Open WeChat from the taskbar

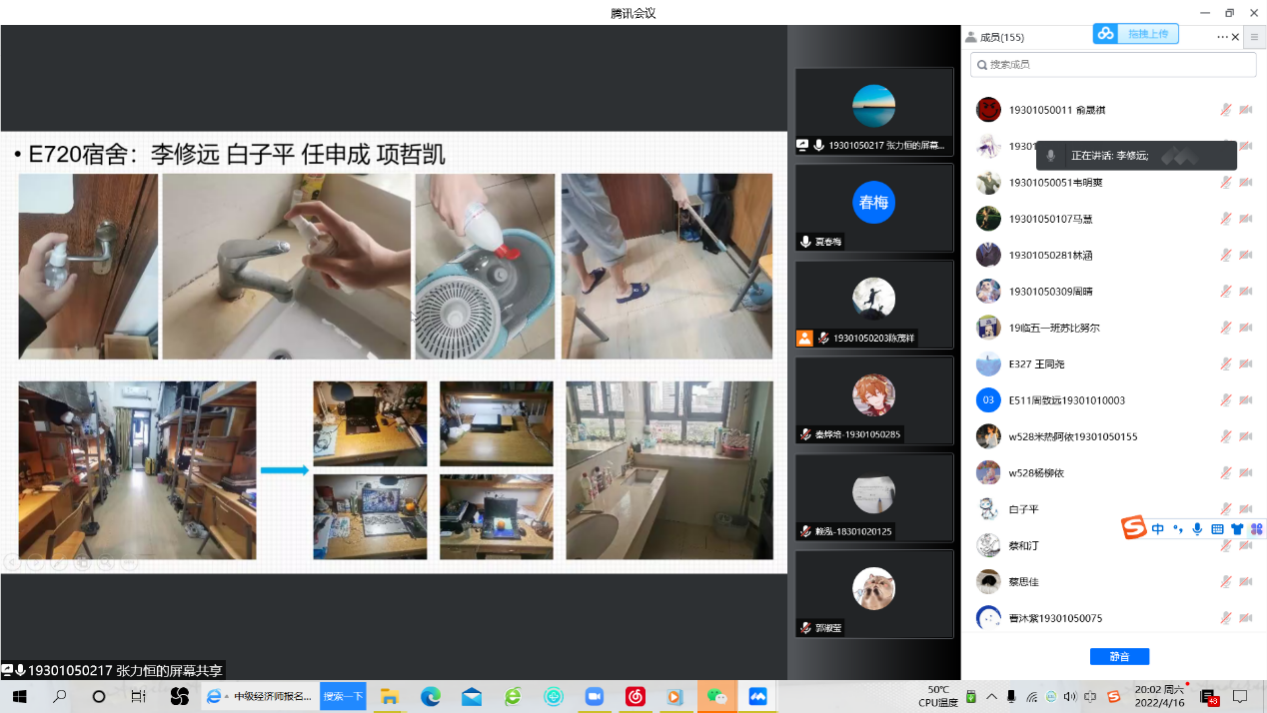click(717, 696)
